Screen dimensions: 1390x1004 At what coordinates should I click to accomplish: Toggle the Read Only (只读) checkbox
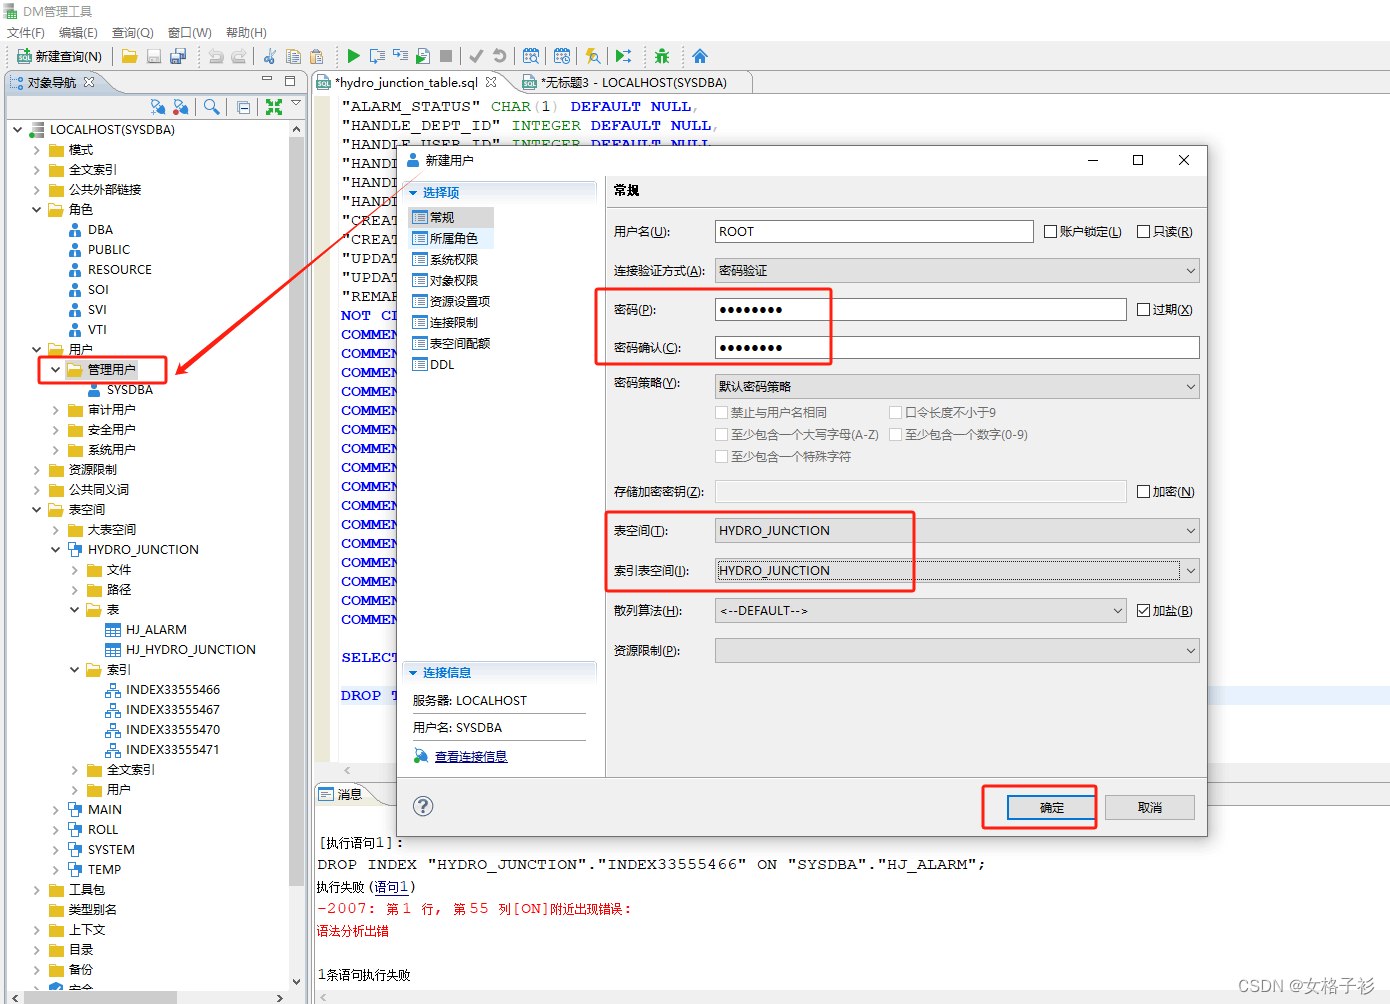[1143, 231]
